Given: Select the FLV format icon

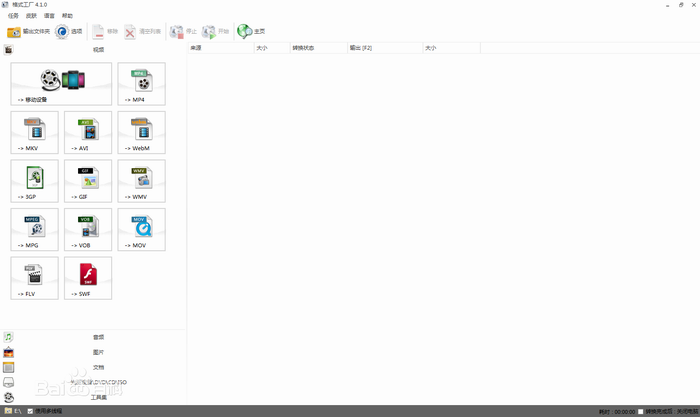Looking at the screenshot, I should 34,278.
